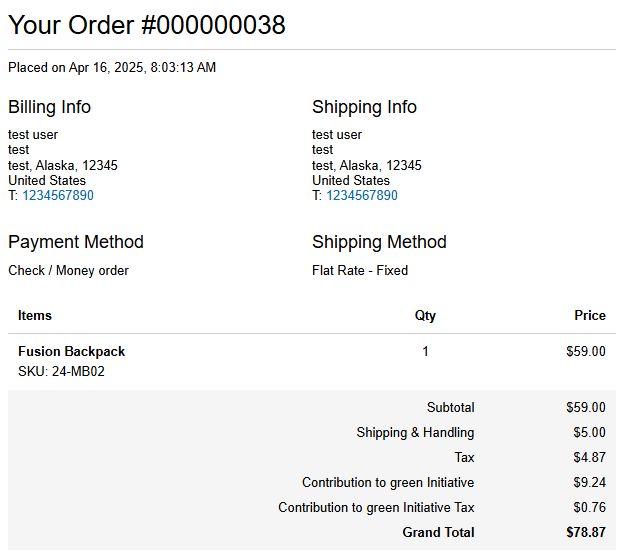The width and height of the screenshot is (624, 552).
Task: Click the Items column header
Action: (35, 315)
